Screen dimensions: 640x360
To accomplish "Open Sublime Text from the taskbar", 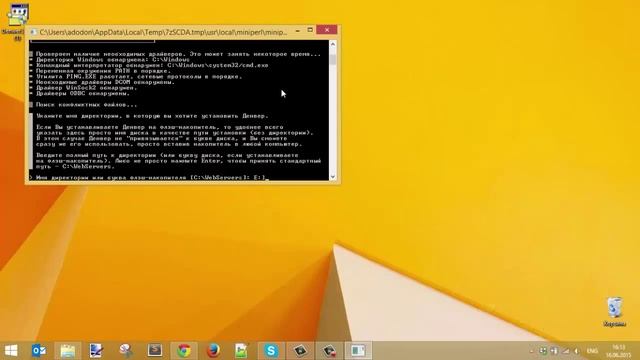I will click(155, 350).
